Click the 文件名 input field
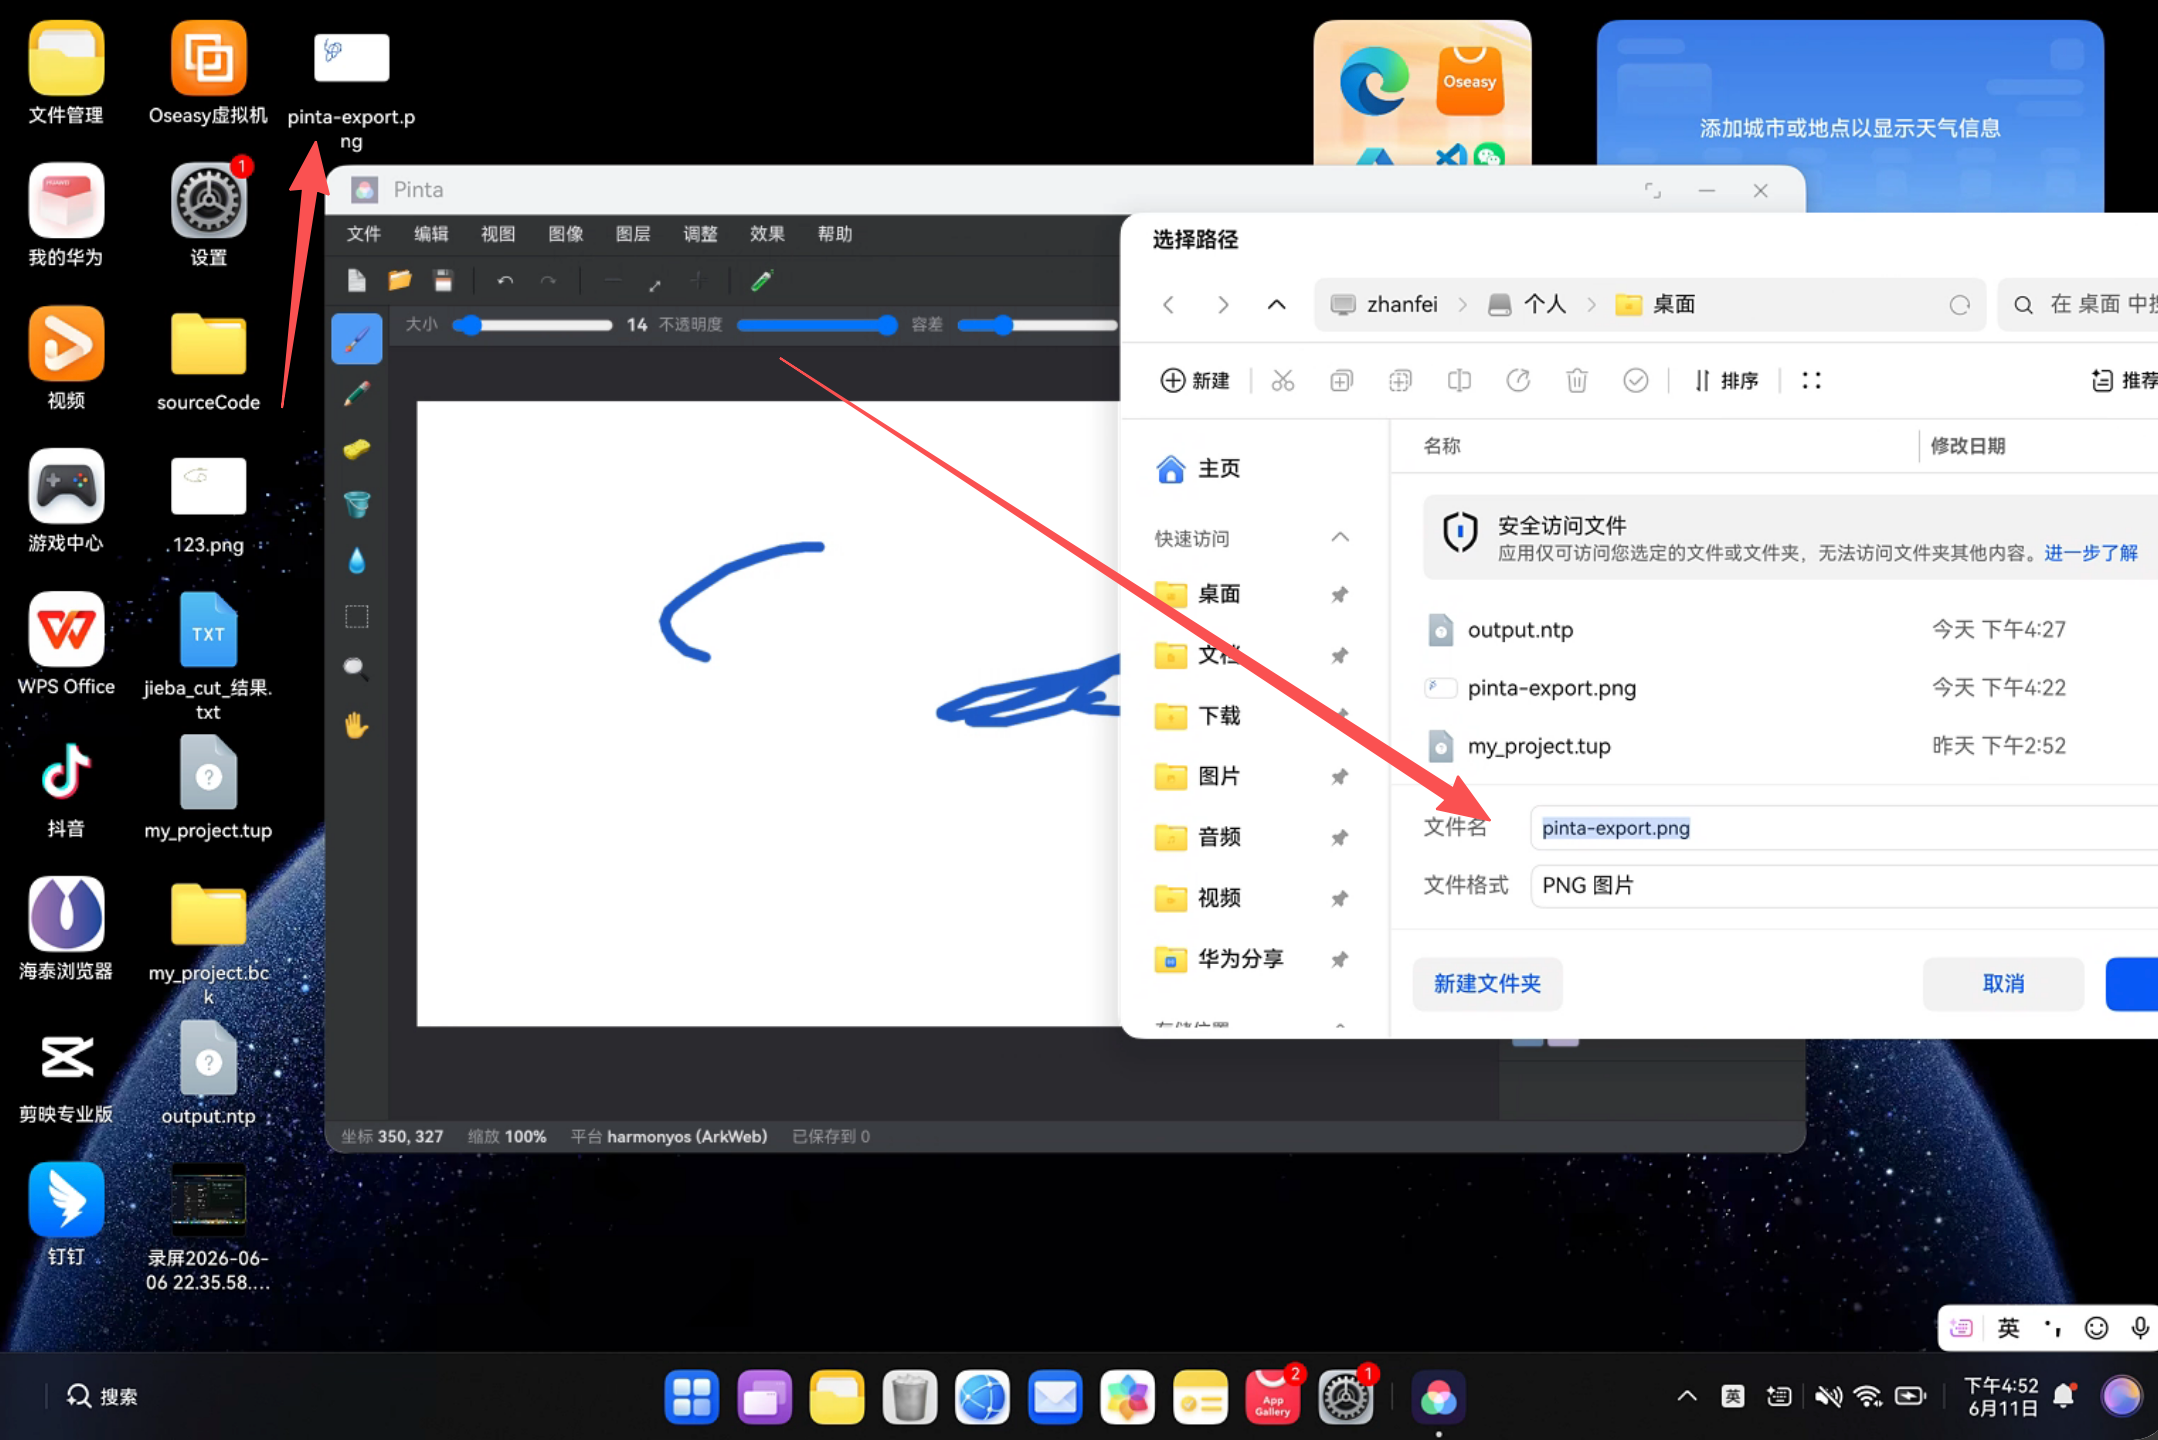 click(1844, 828)
